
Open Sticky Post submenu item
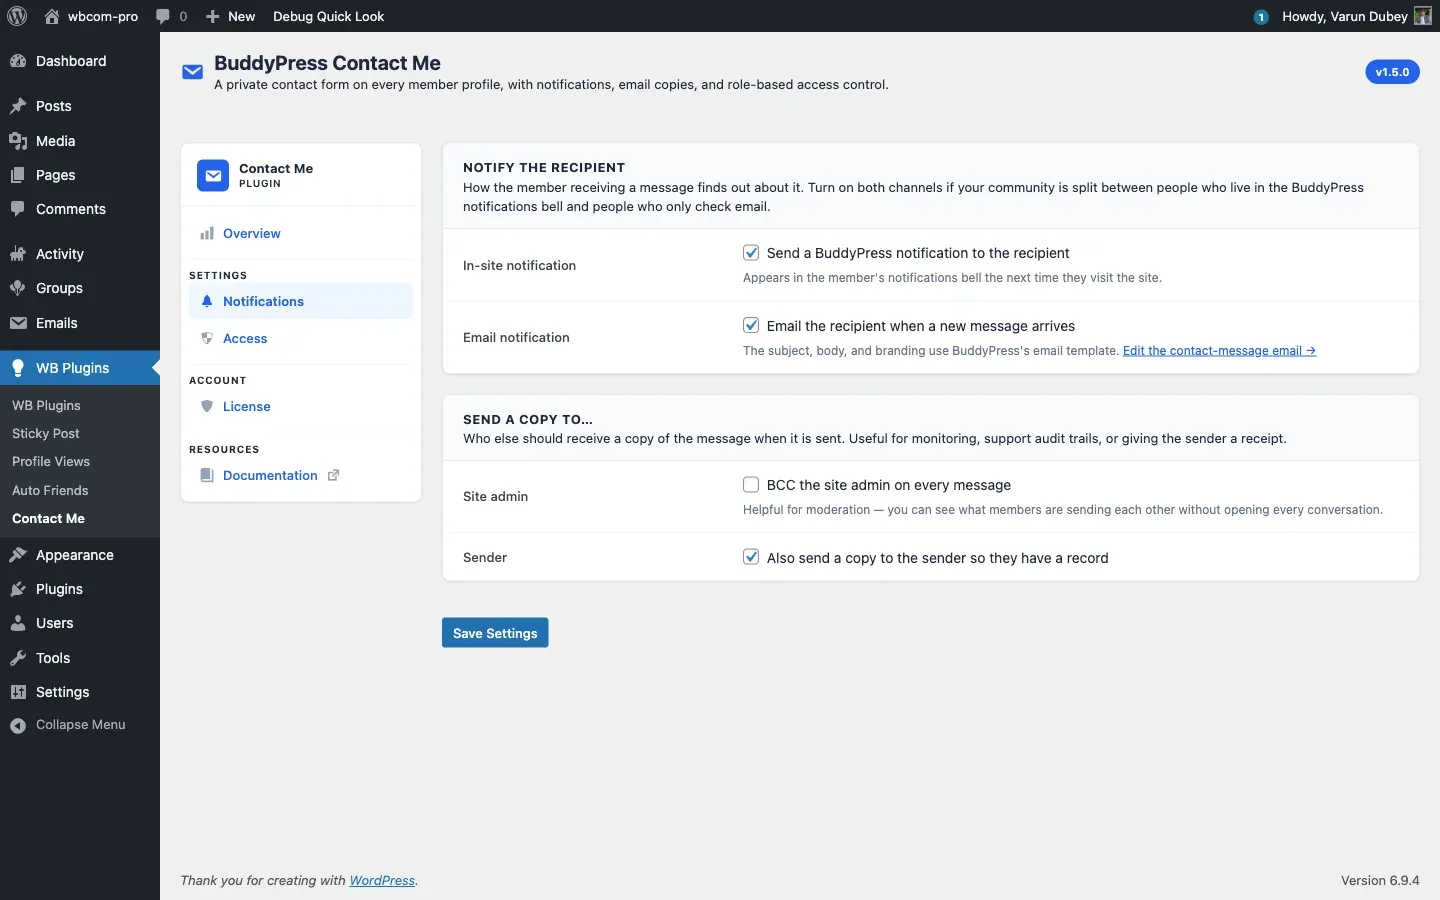pos(46,433)
